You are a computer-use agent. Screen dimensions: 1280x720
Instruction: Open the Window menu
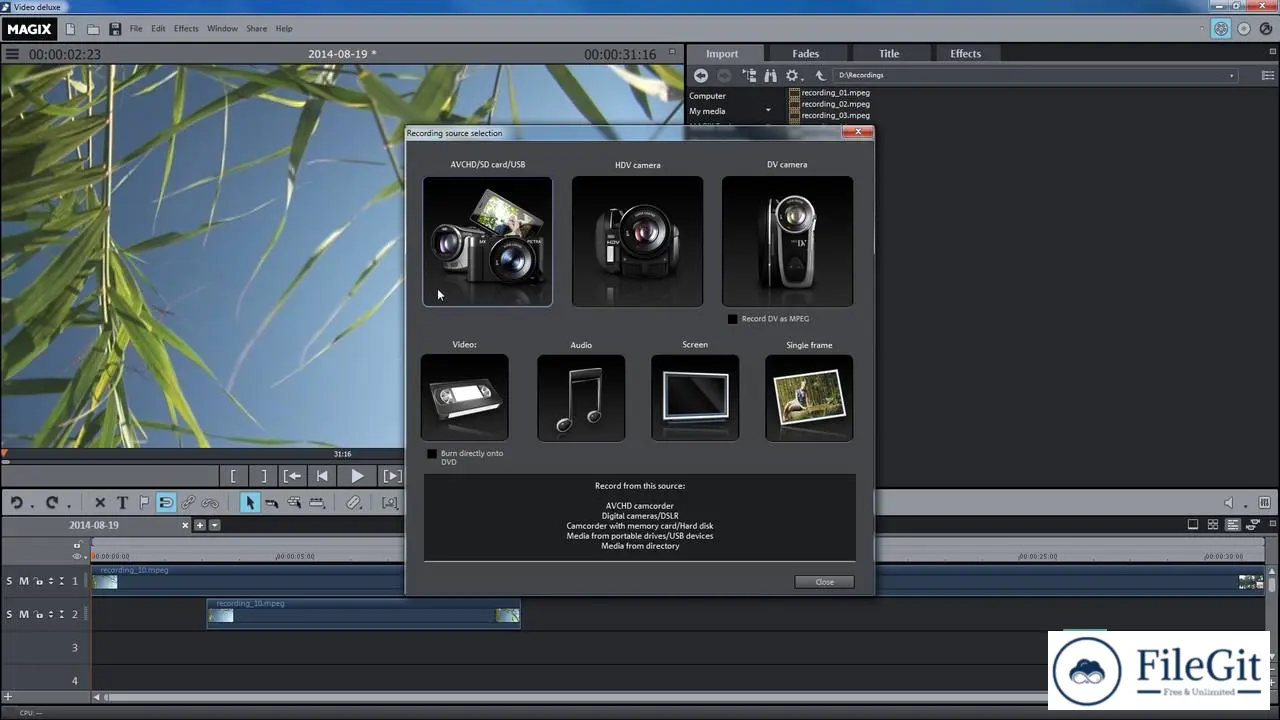click(222, 29)
